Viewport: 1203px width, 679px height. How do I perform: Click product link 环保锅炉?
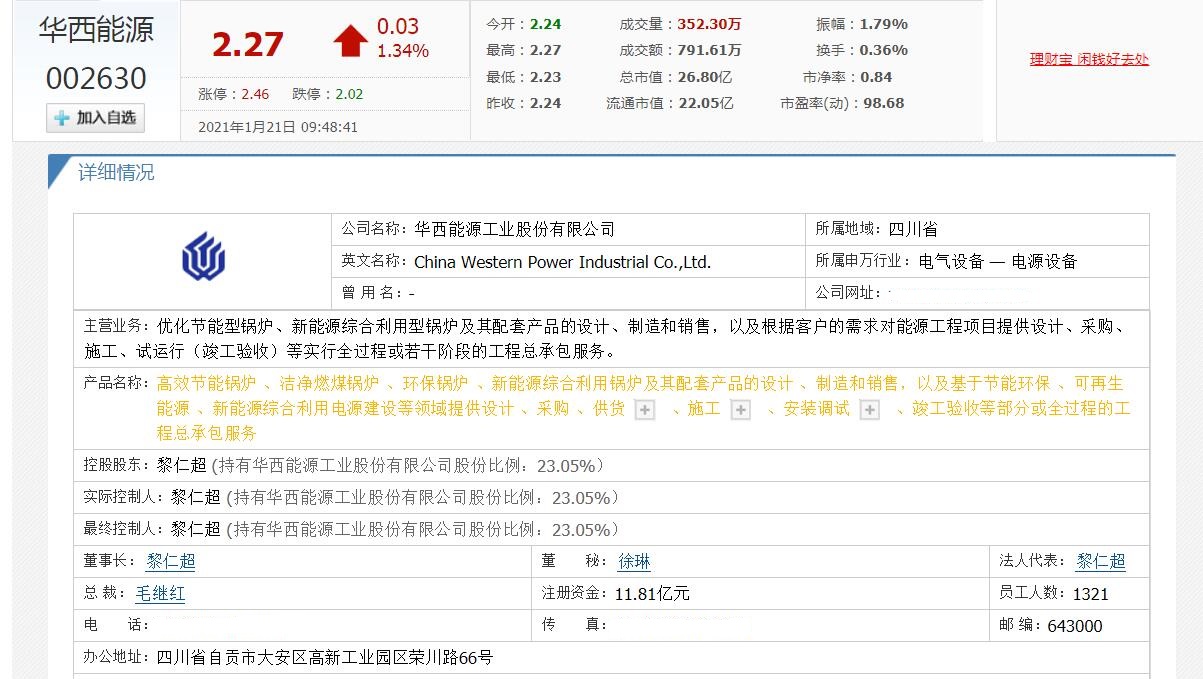435,383
